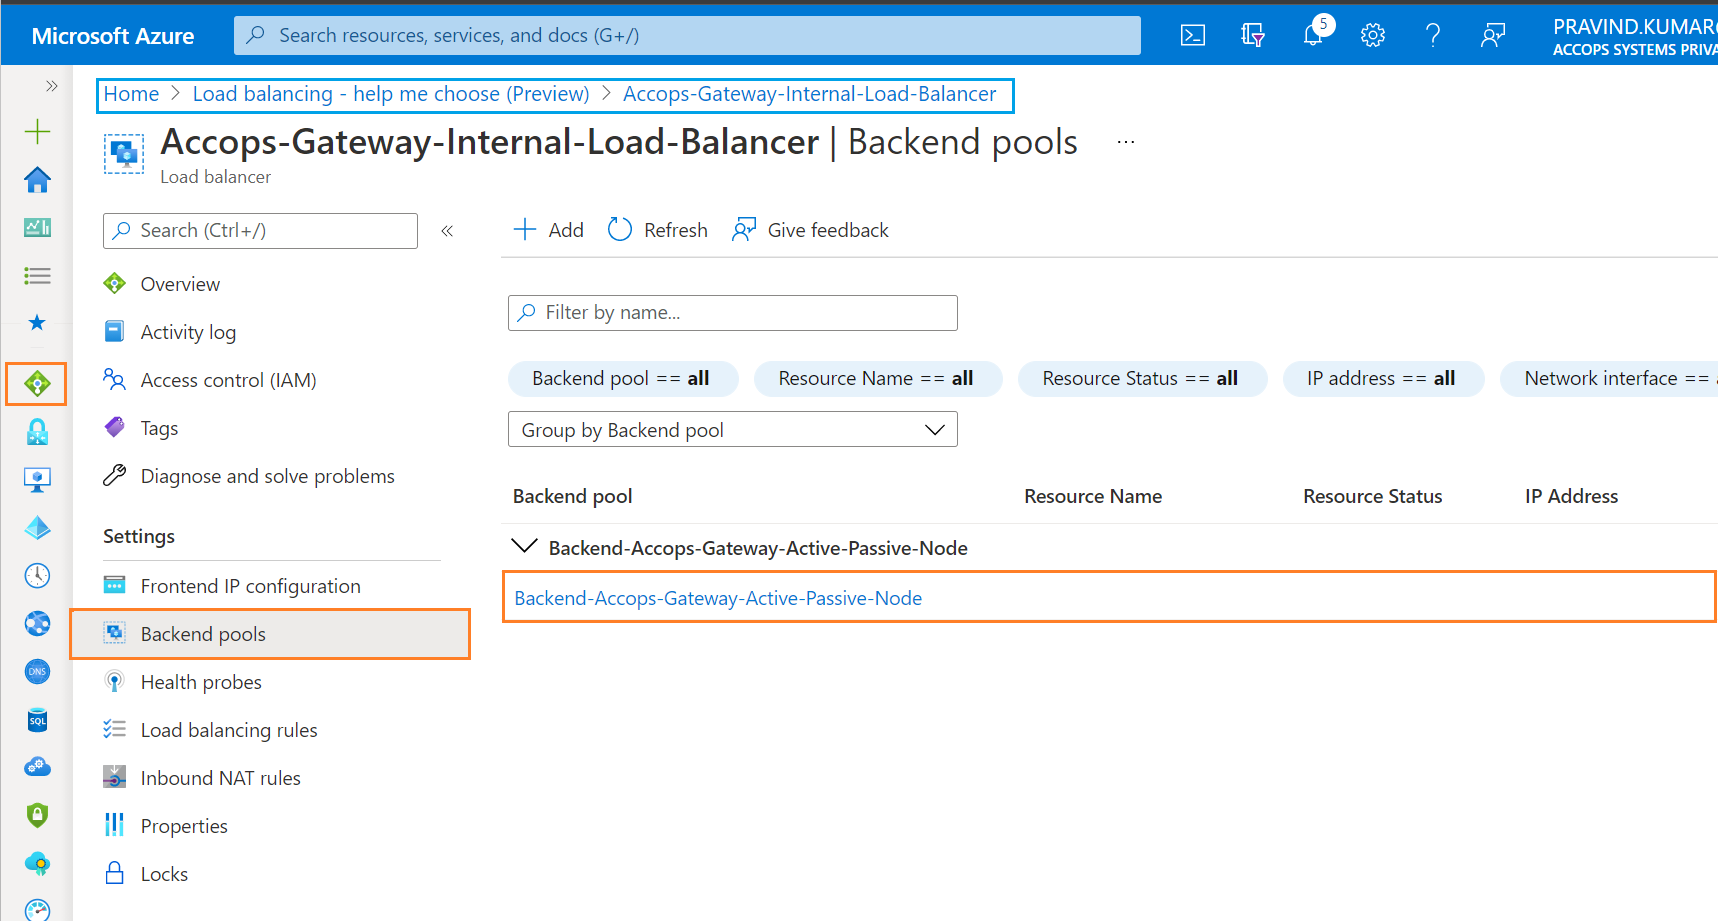
Task: Sort by Backend pool column header
Action: click(572, 496)
